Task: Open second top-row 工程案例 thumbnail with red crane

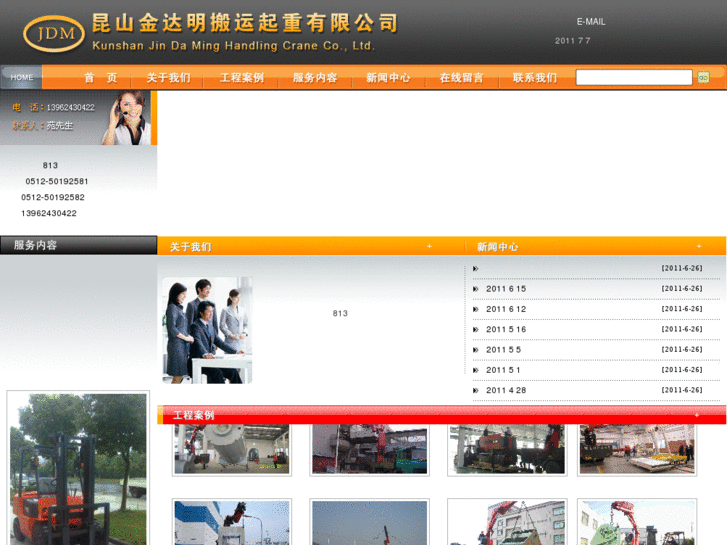Action: [x=370, y=449]
